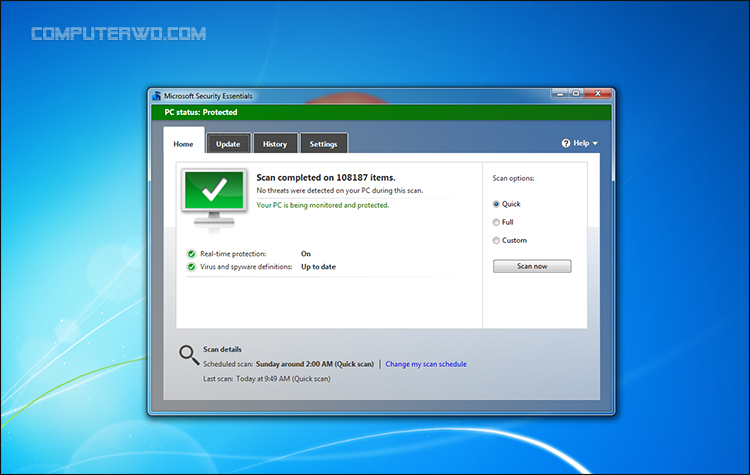
Task: Click the 'Scan details' heading
Action: coord(222,349)
